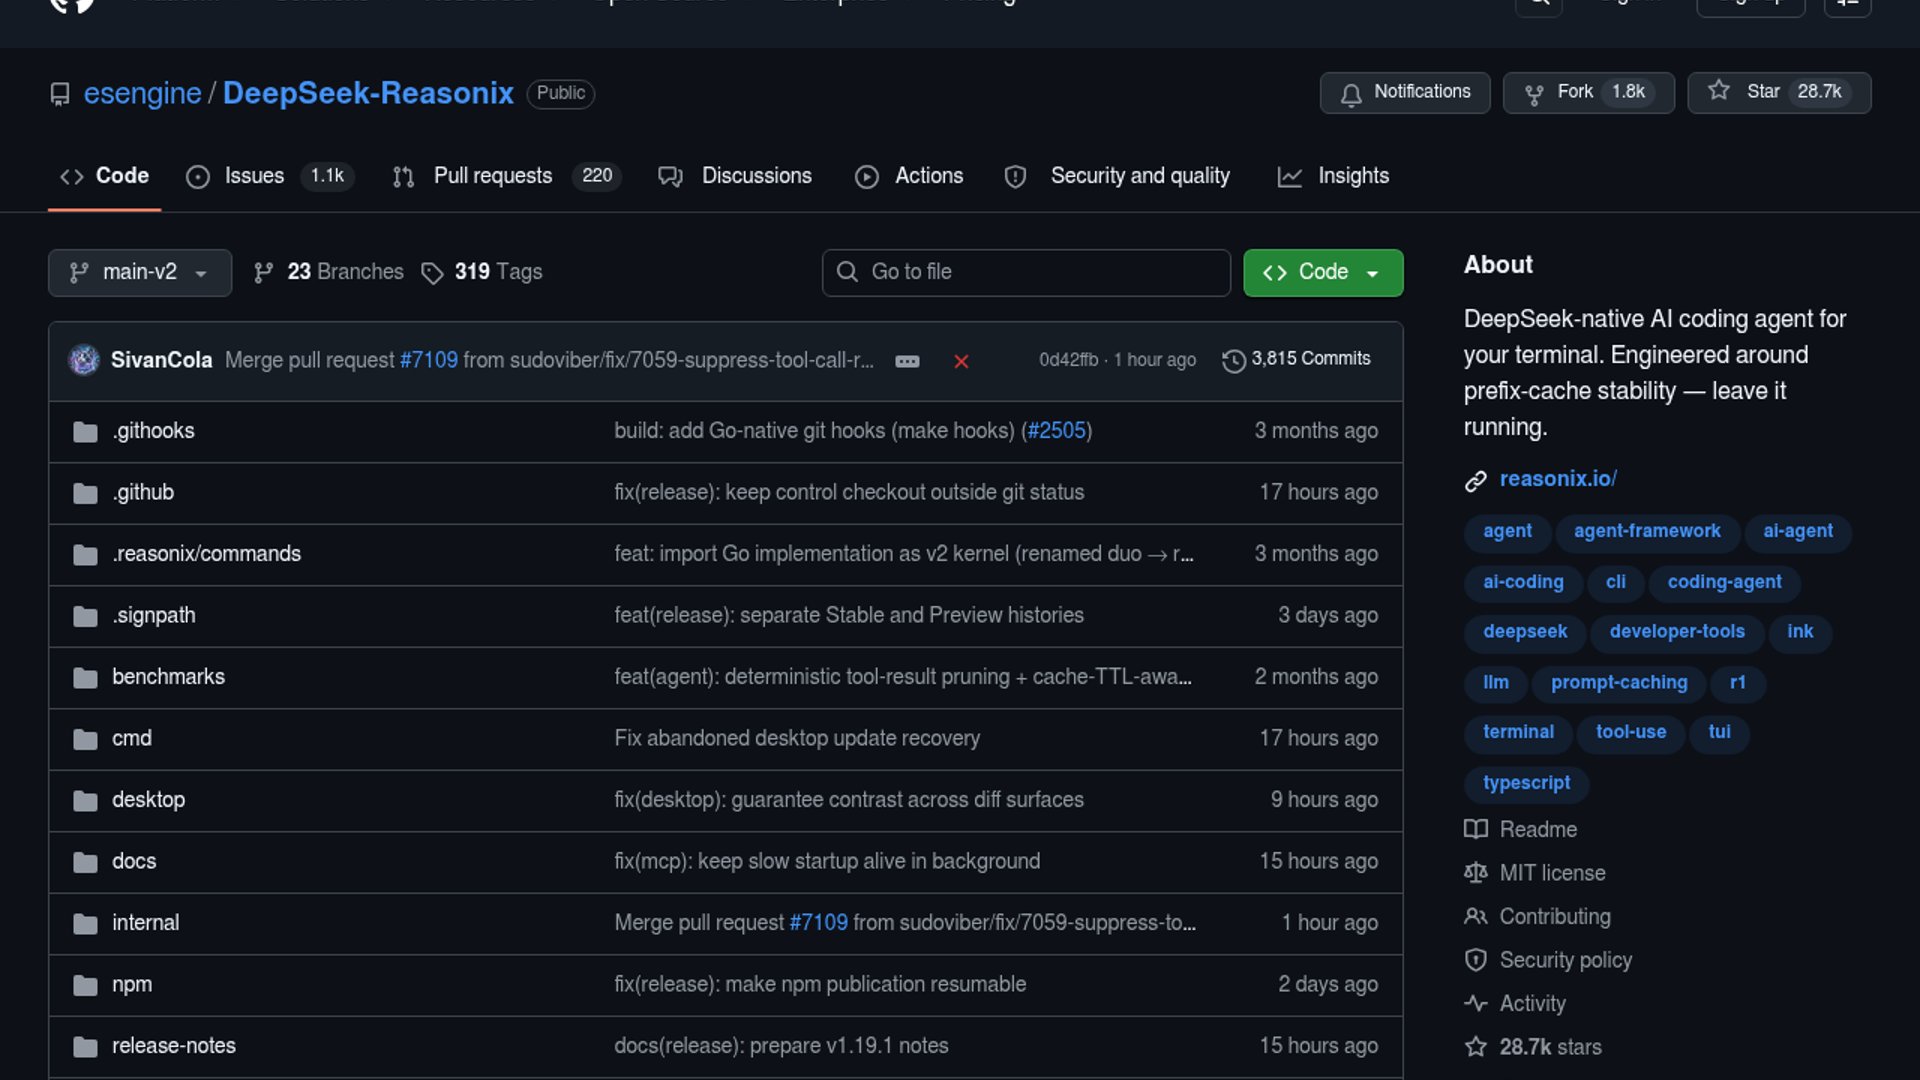Select the 'agent-framework' topic tag
The width and height of the screenshot is (1920, 1080).
[1647, 531]
